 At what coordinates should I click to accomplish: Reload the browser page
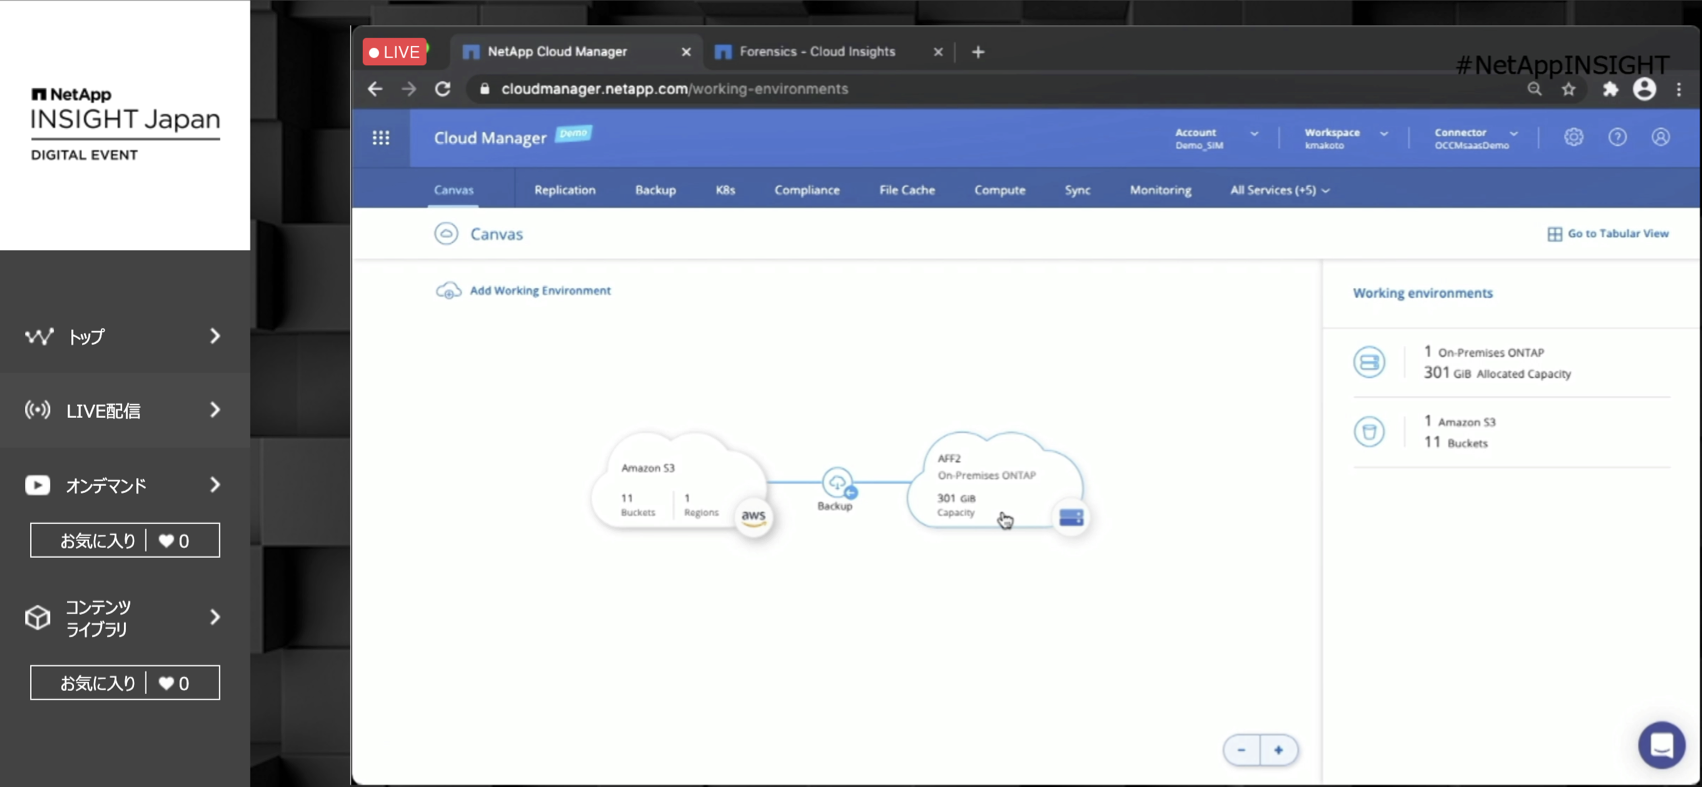(x=443, y=89)
